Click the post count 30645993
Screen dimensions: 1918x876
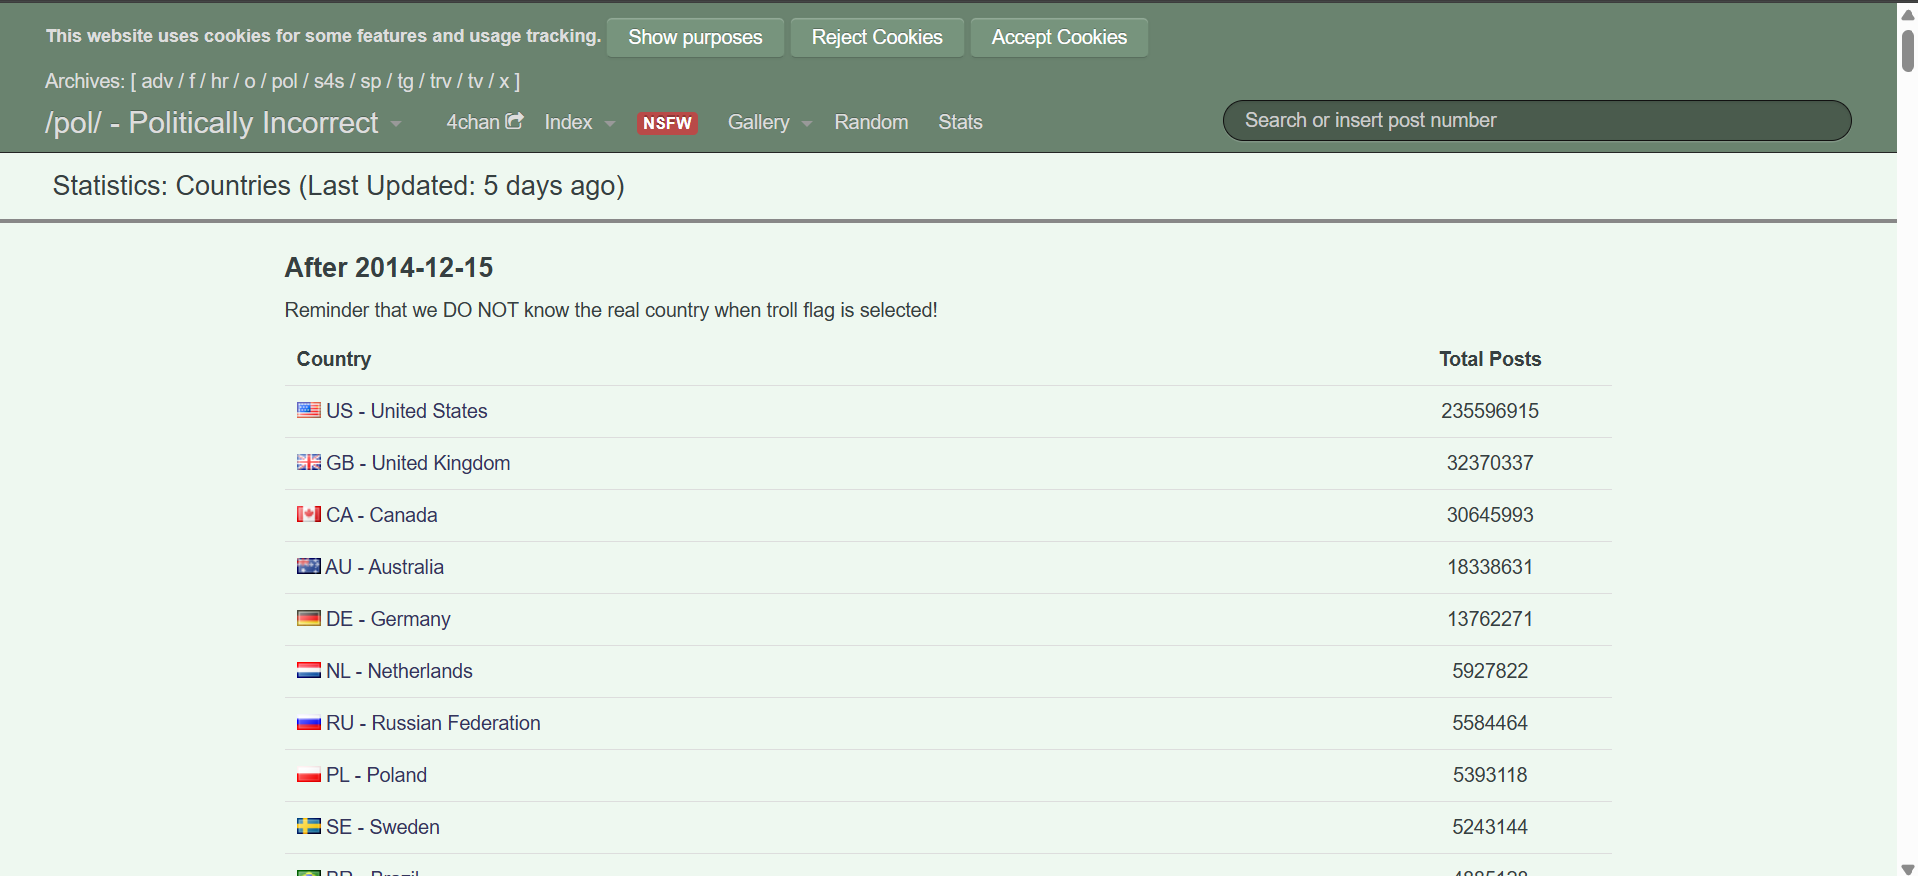click(1490, 515)
